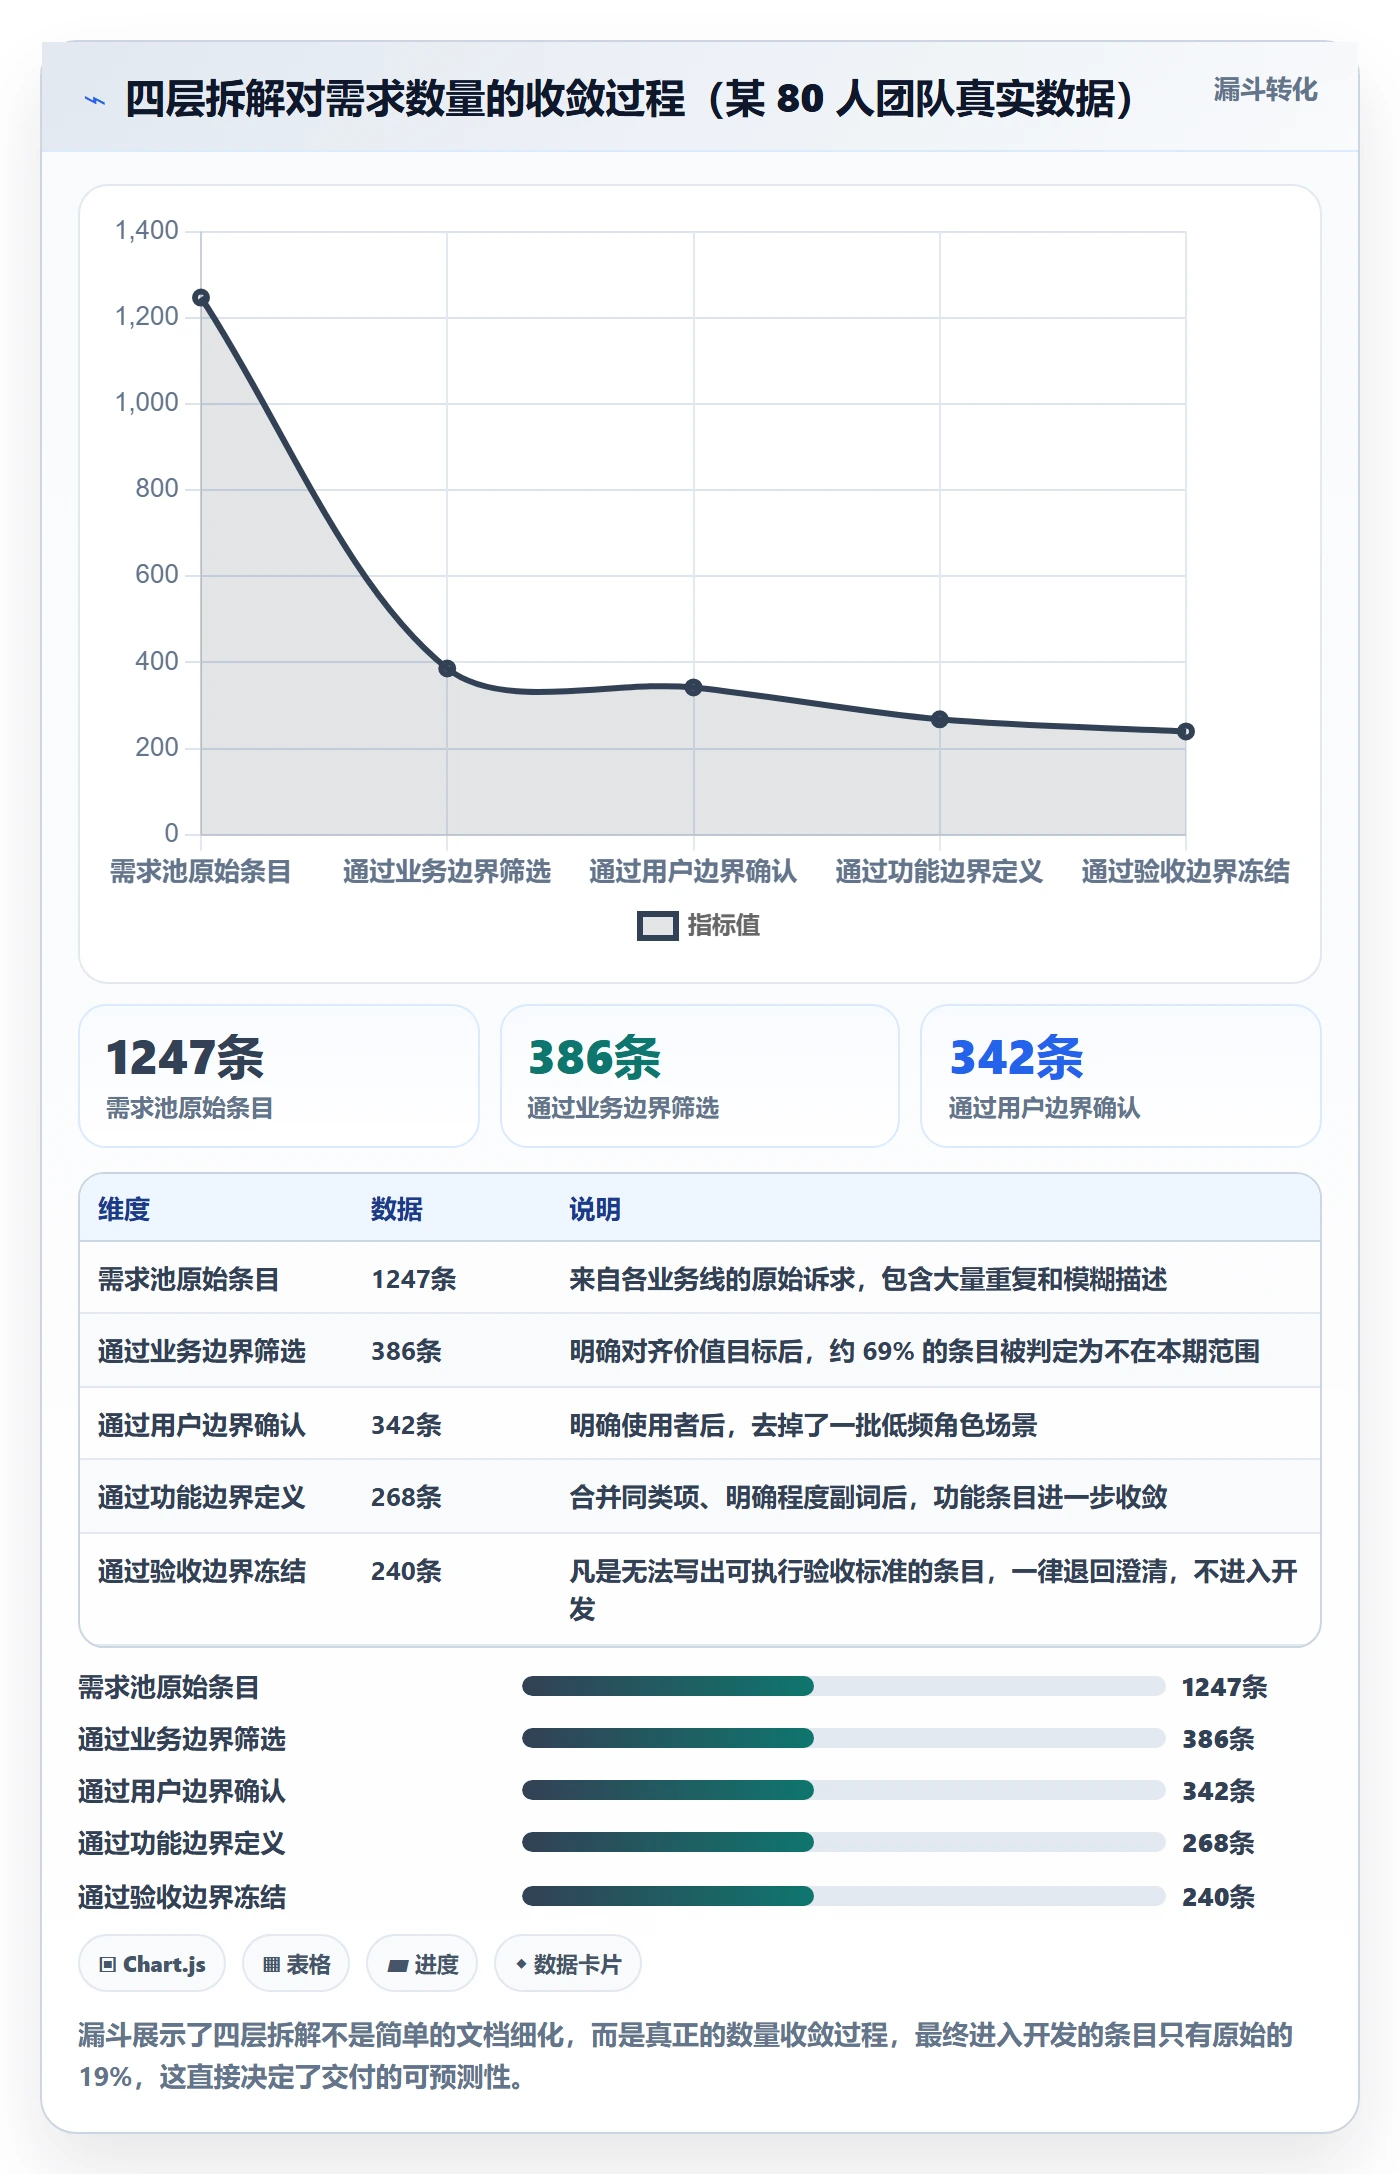Screen dimensions: 1400x2174
Task: Click the chart data point for 通过功能边界定义
Action: [940, 719]
